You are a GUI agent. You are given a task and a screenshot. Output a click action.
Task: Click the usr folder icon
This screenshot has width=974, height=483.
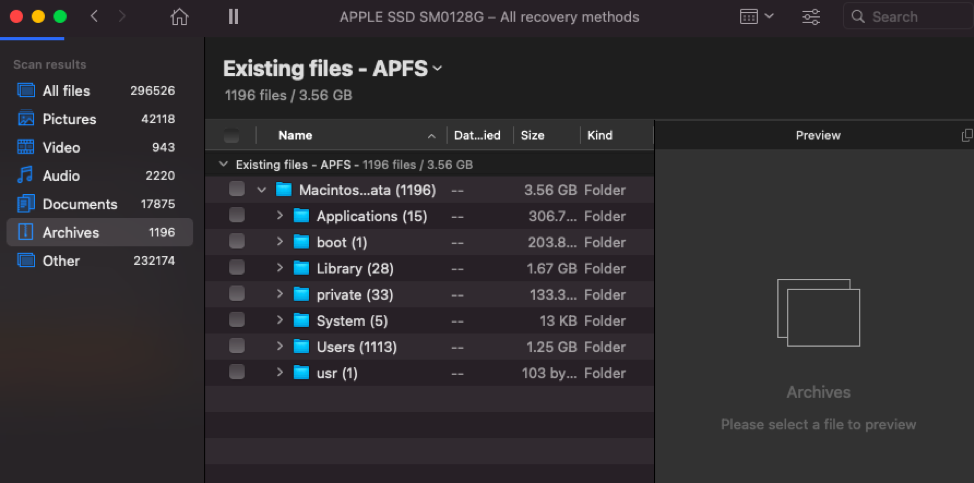[301, 372]
